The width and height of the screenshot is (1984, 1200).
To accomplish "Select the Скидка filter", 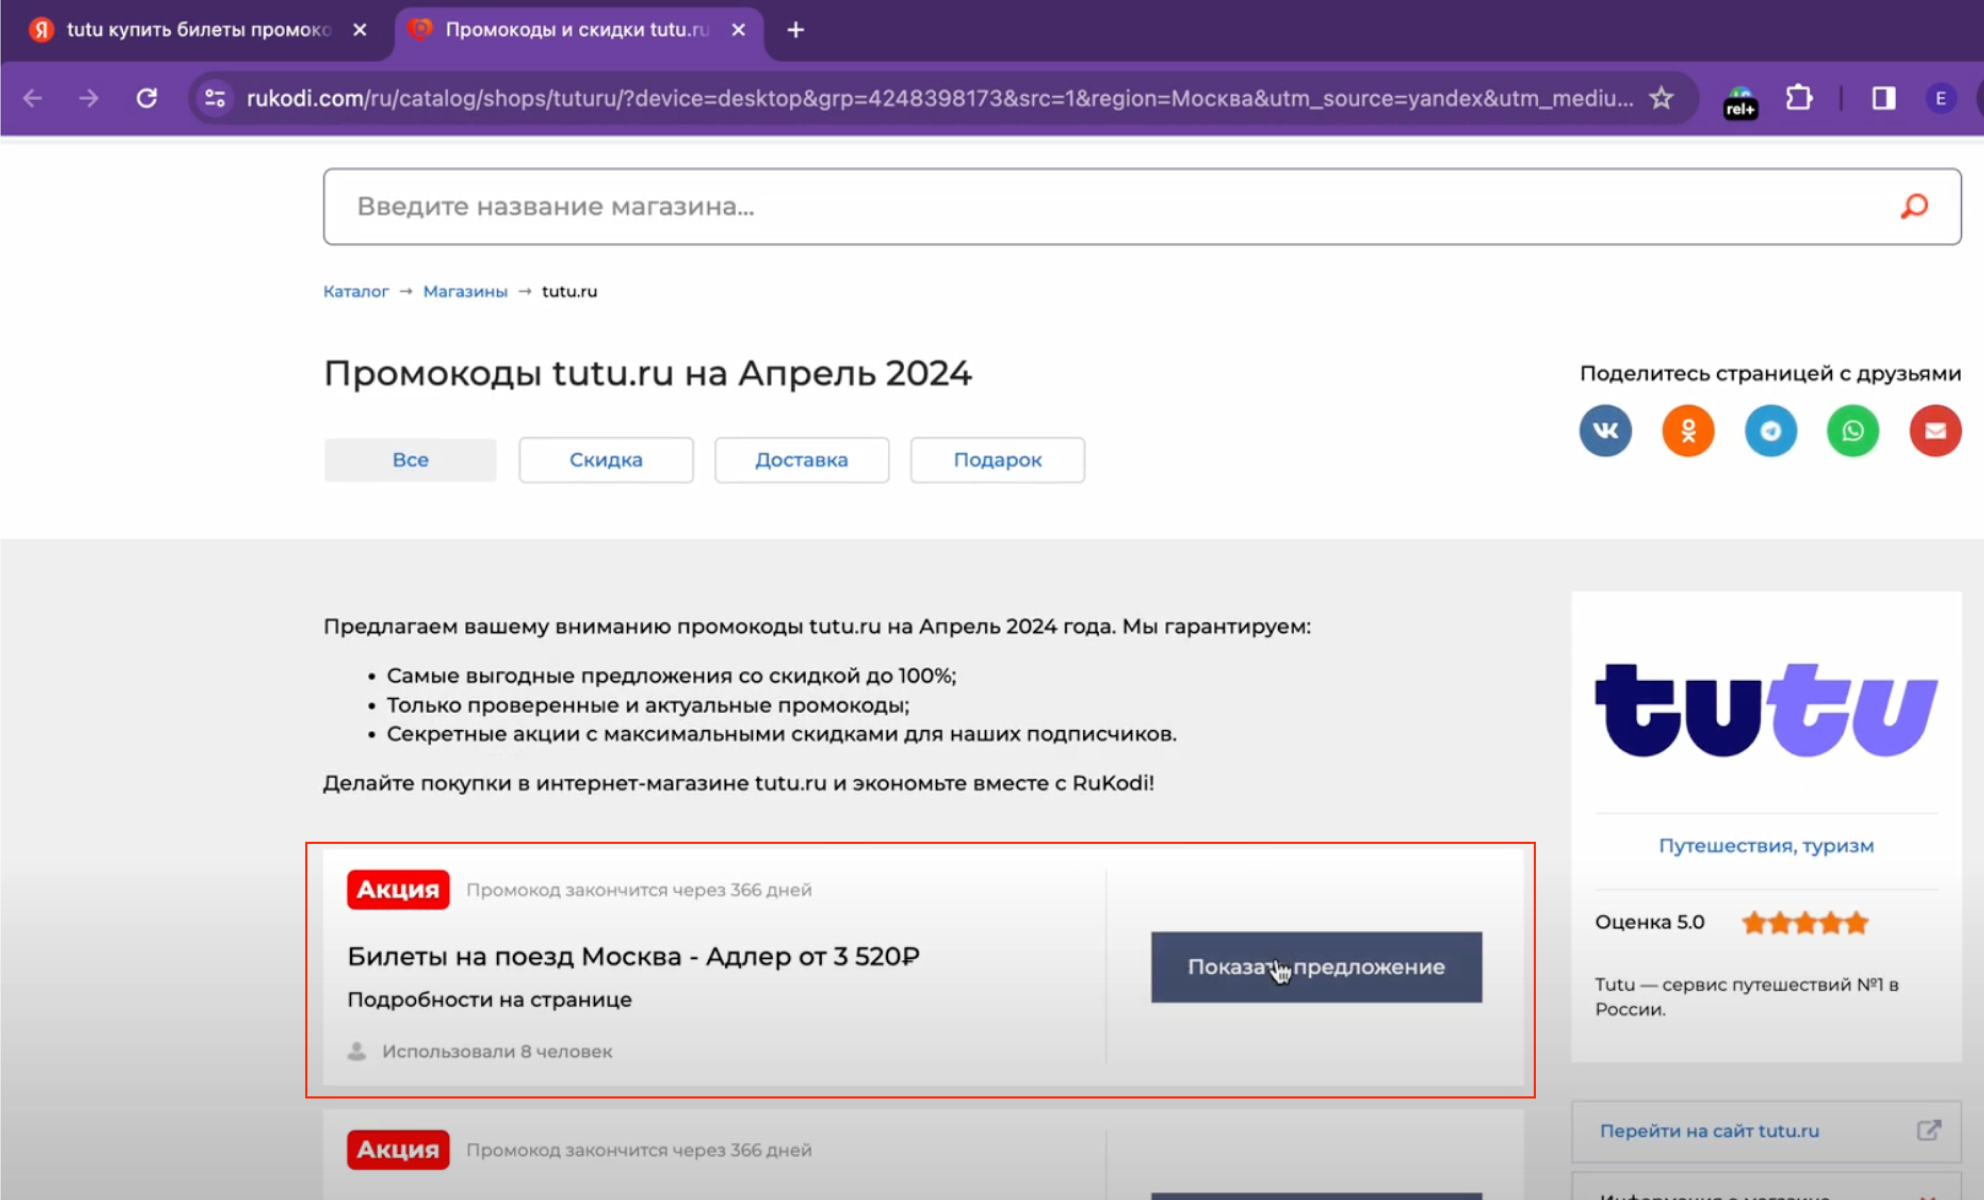I will 605,460.
